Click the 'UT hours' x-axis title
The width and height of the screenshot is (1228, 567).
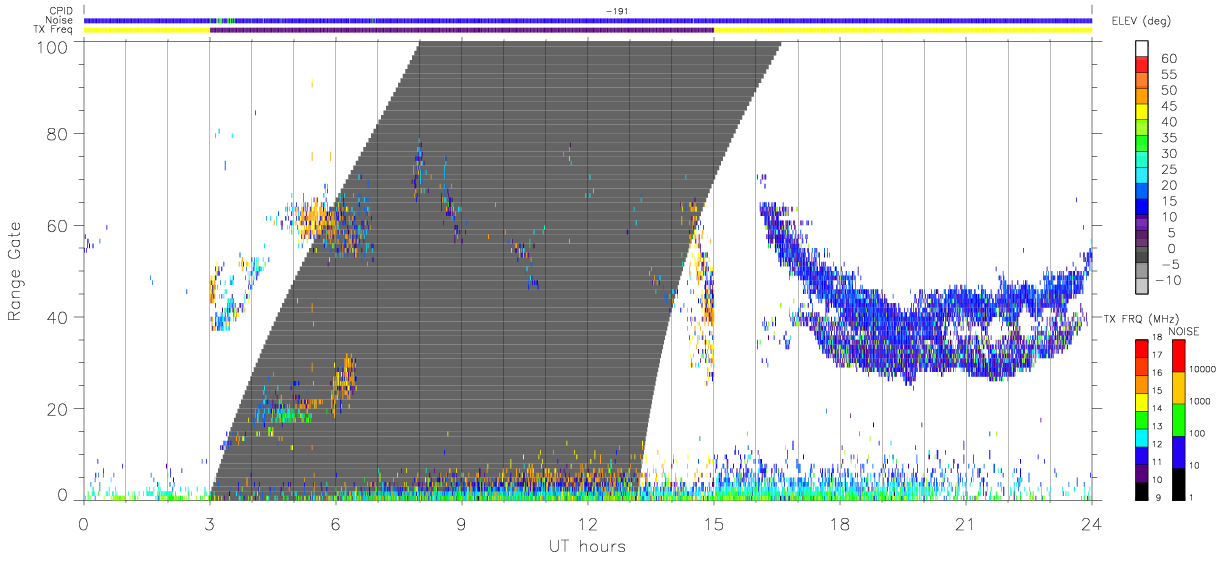(x=587, y=547)
